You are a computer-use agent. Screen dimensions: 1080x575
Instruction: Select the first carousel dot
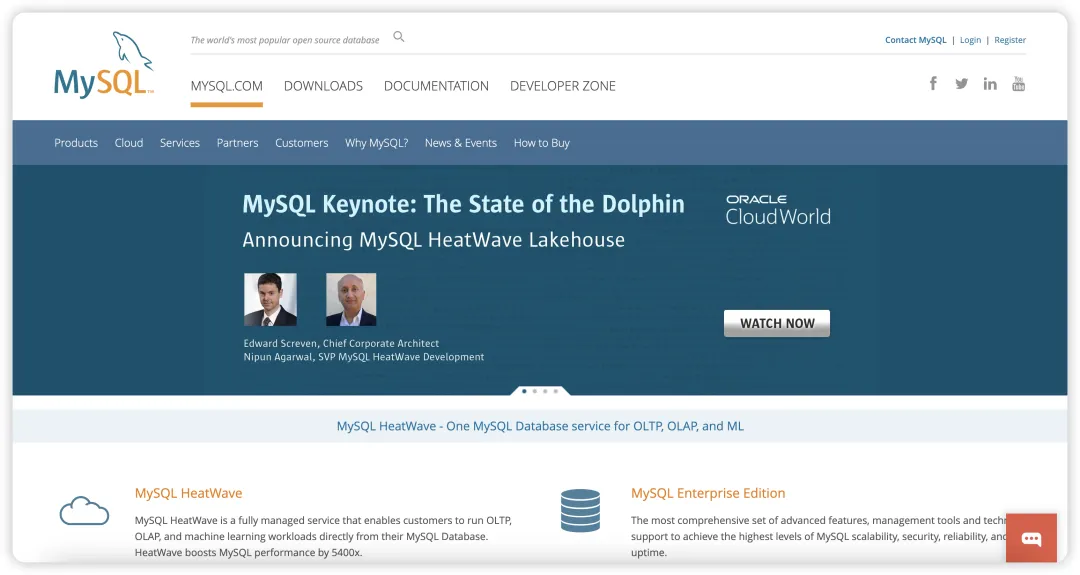[524, 391]
